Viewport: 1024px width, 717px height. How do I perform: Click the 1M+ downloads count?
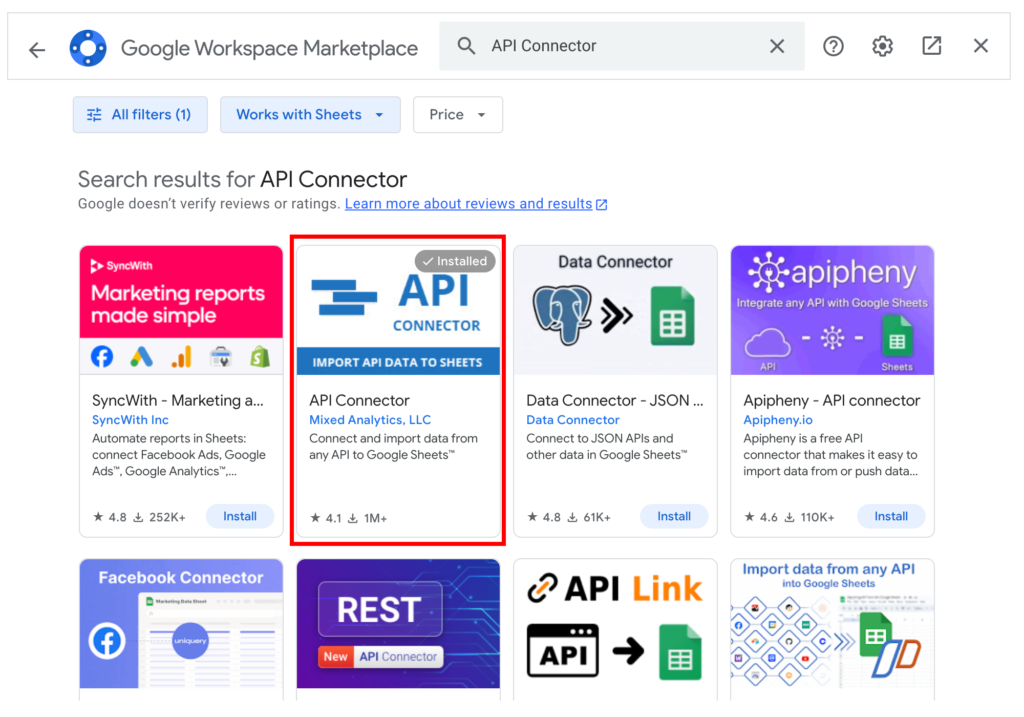(376, 518)
